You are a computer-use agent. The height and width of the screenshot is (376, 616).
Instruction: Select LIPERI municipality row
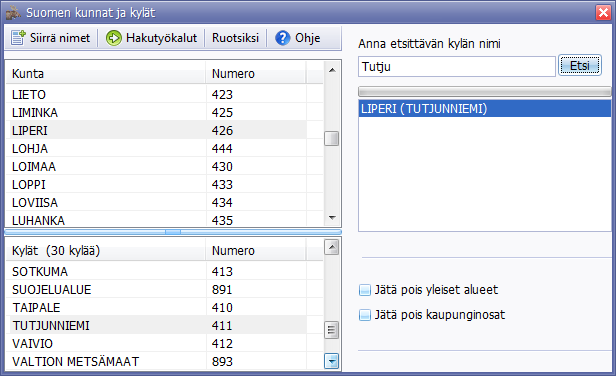point(156,130)
